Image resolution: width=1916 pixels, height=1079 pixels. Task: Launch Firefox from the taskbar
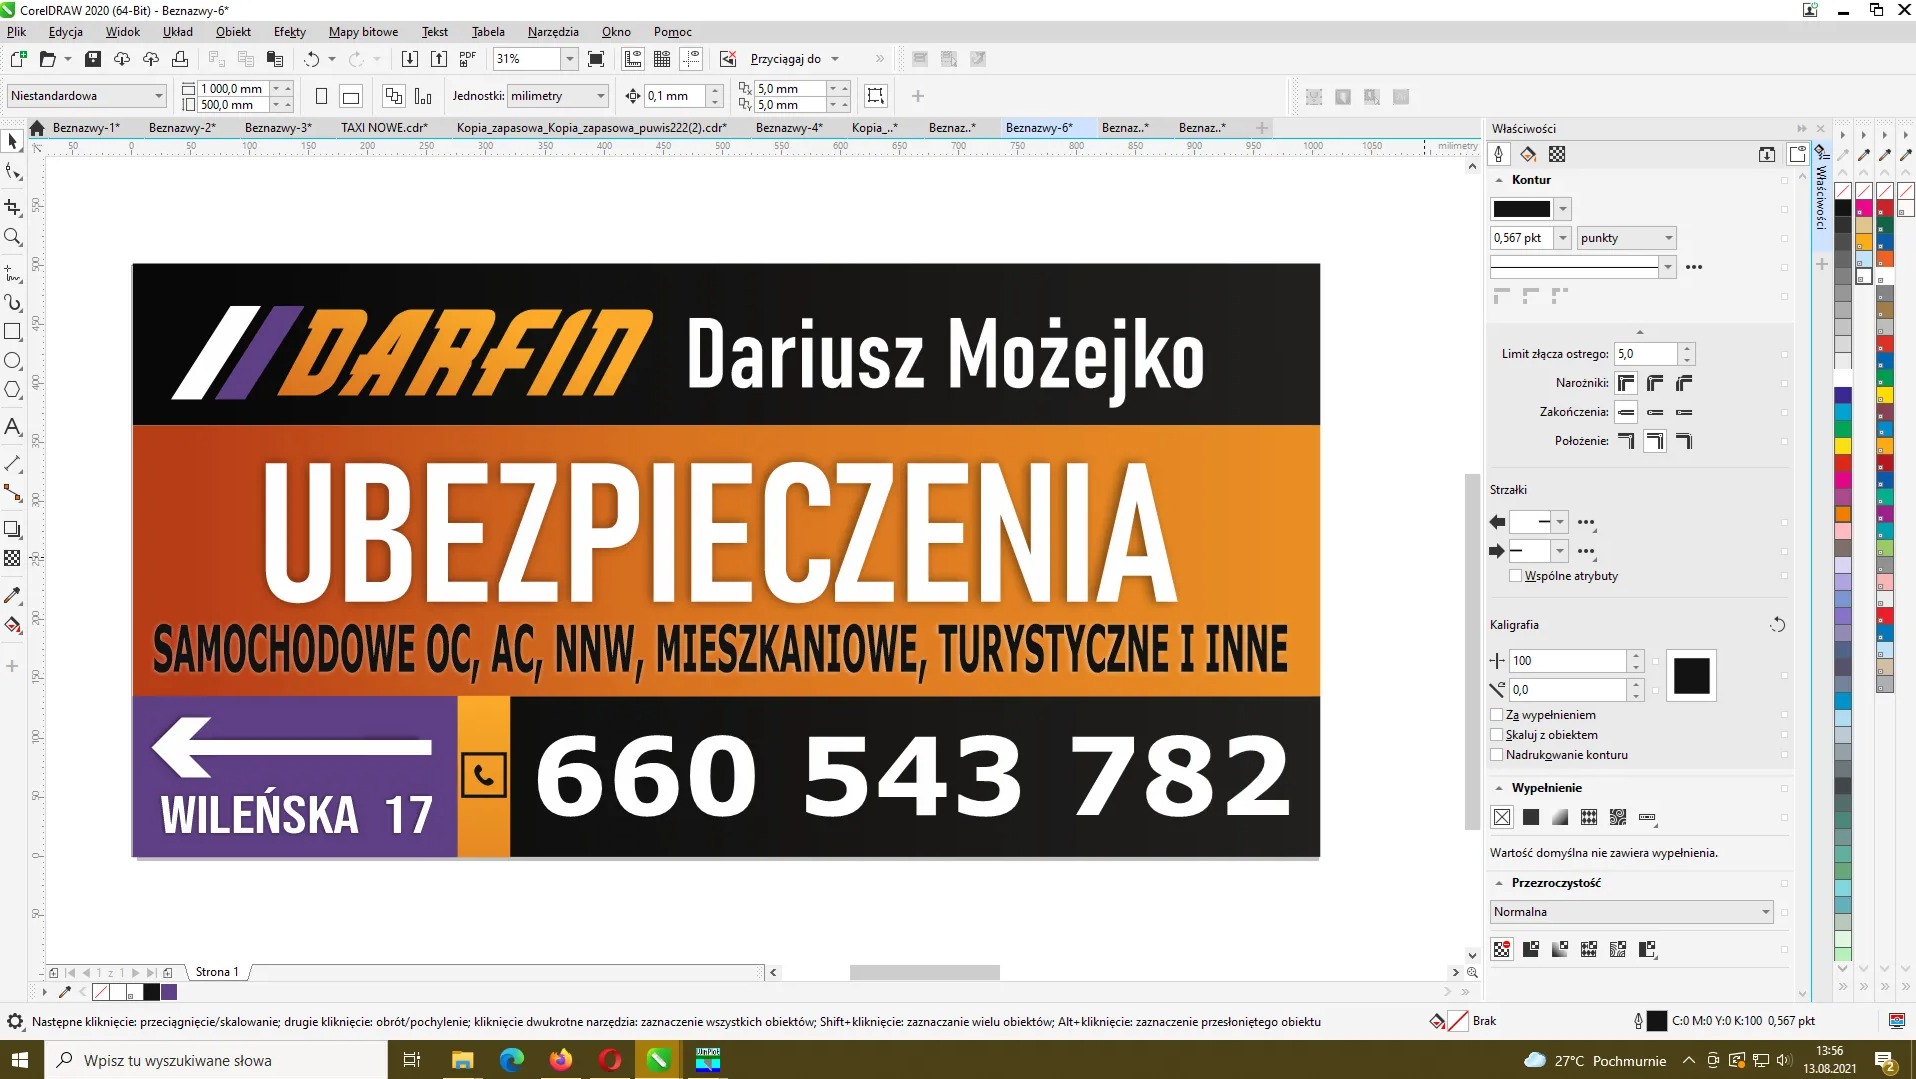click(x=560, y=1060)
